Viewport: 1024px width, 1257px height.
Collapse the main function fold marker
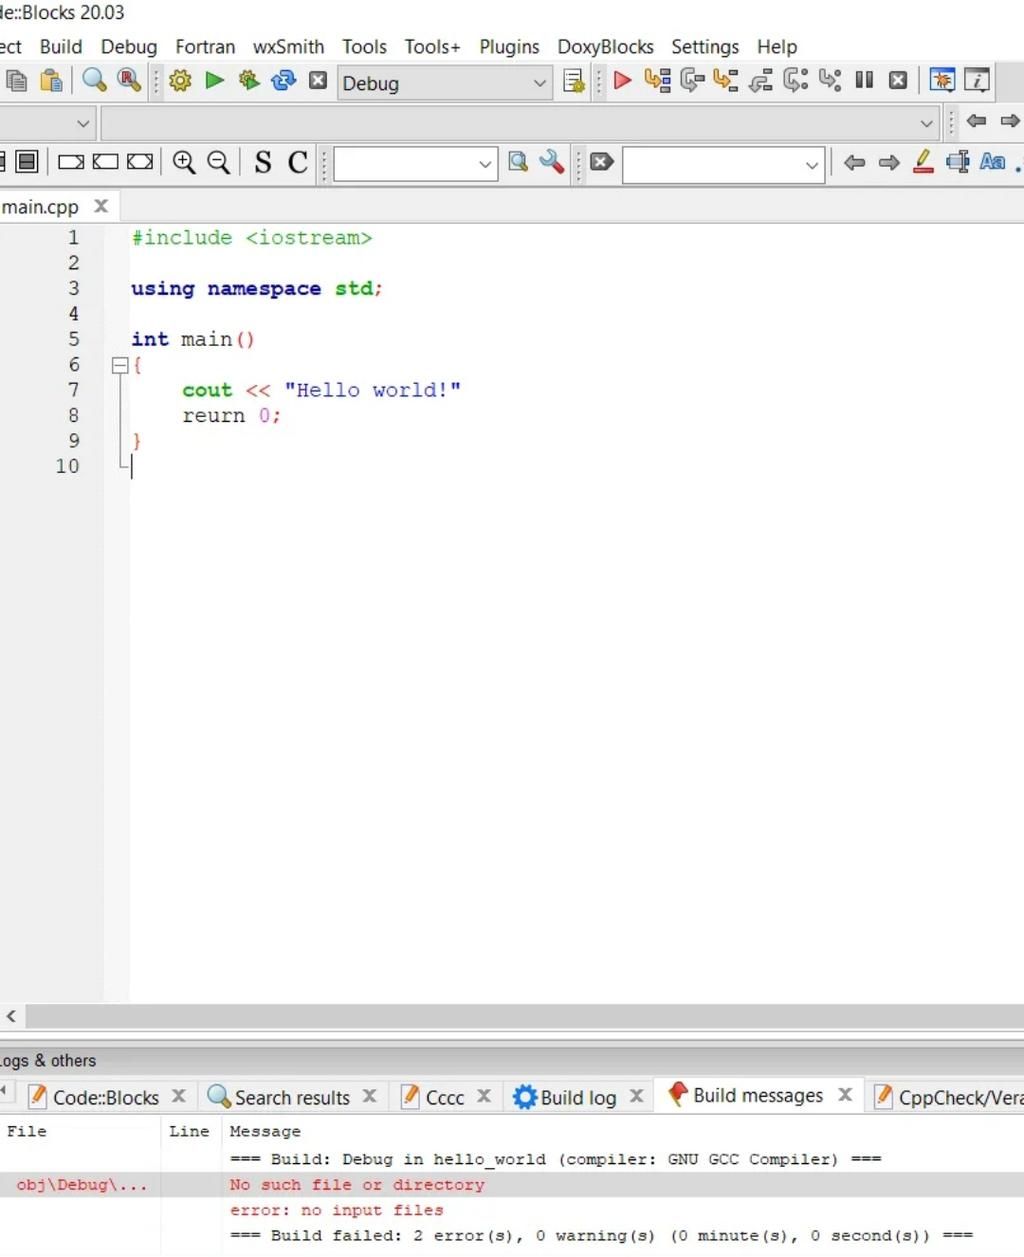tap(119, 365)
